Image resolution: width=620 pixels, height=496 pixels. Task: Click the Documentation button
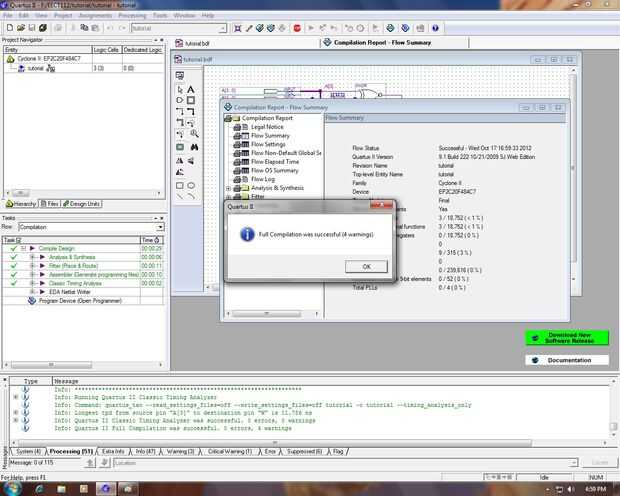click(567, 360)
